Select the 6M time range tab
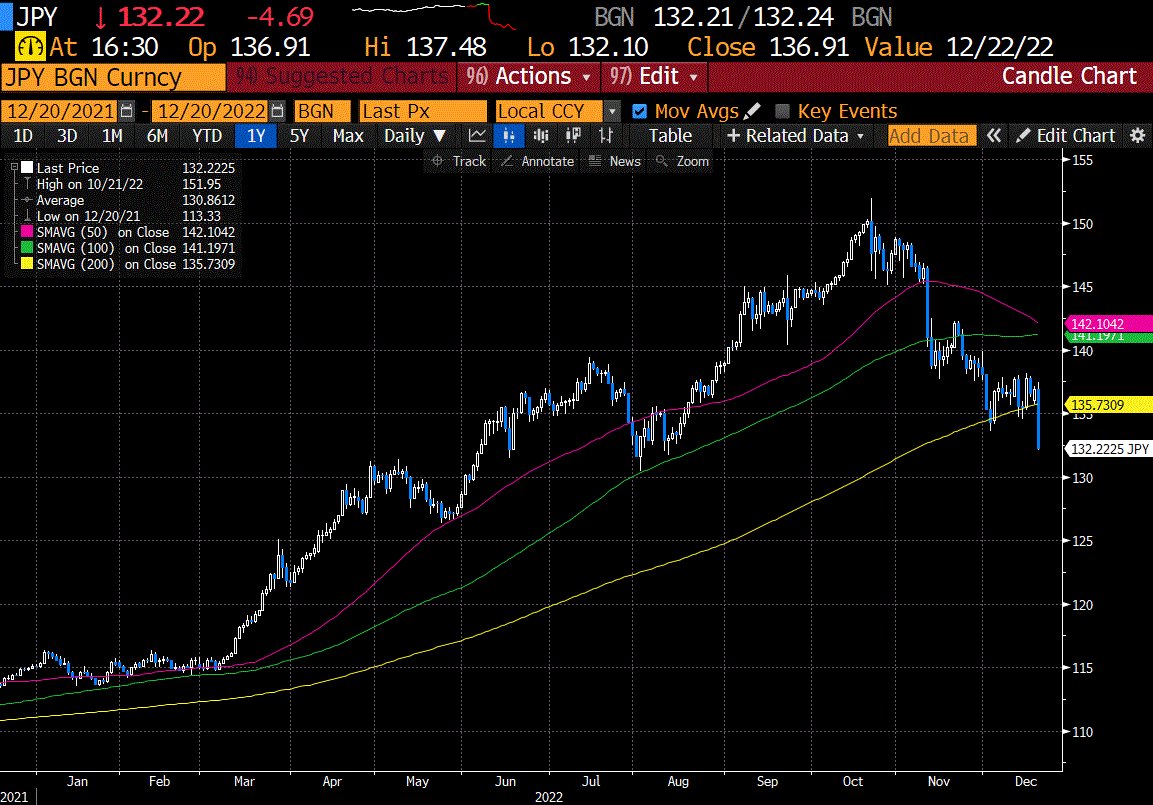Screen dimensions: 1153x805 pyautogui.click(x=157, y=135)
